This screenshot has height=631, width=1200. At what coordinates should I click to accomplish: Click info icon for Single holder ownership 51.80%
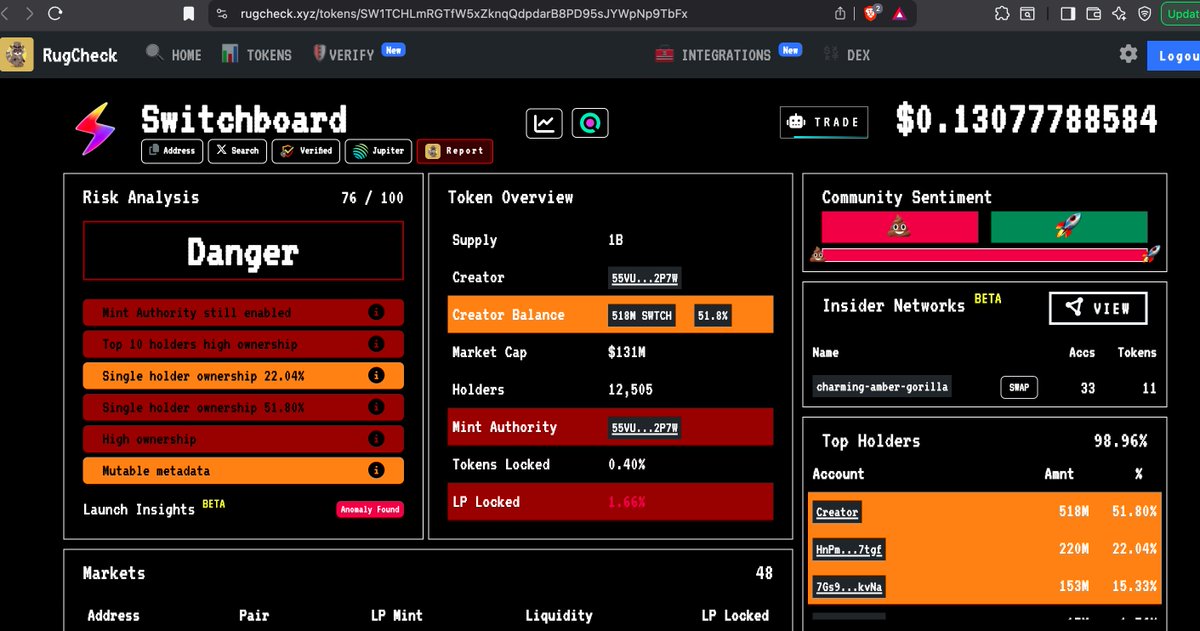[376, 407]
